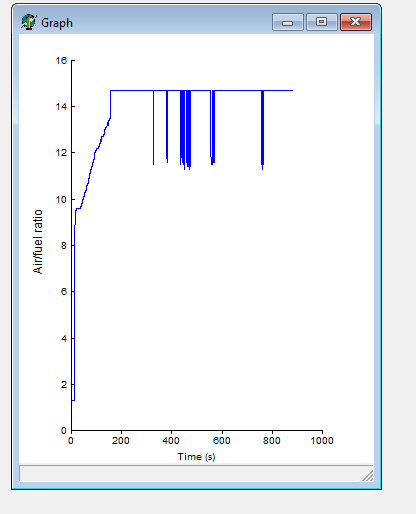Click the 'Graph' window title text
Viewport: 416px width, 514px height.
point(57,23)
